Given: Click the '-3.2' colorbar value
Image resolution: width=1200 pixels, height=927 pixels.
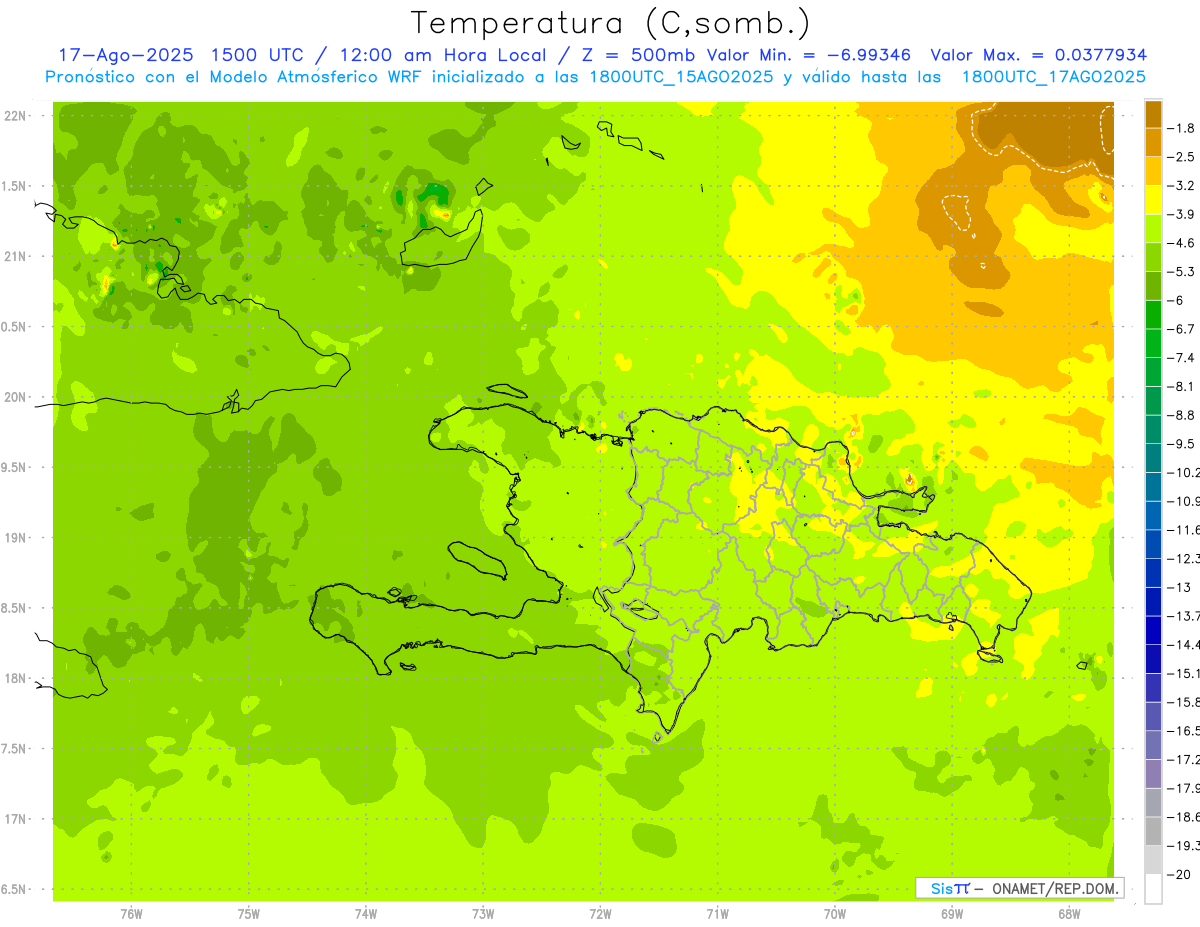Looking at the screenshot, I should (1183, 186).
